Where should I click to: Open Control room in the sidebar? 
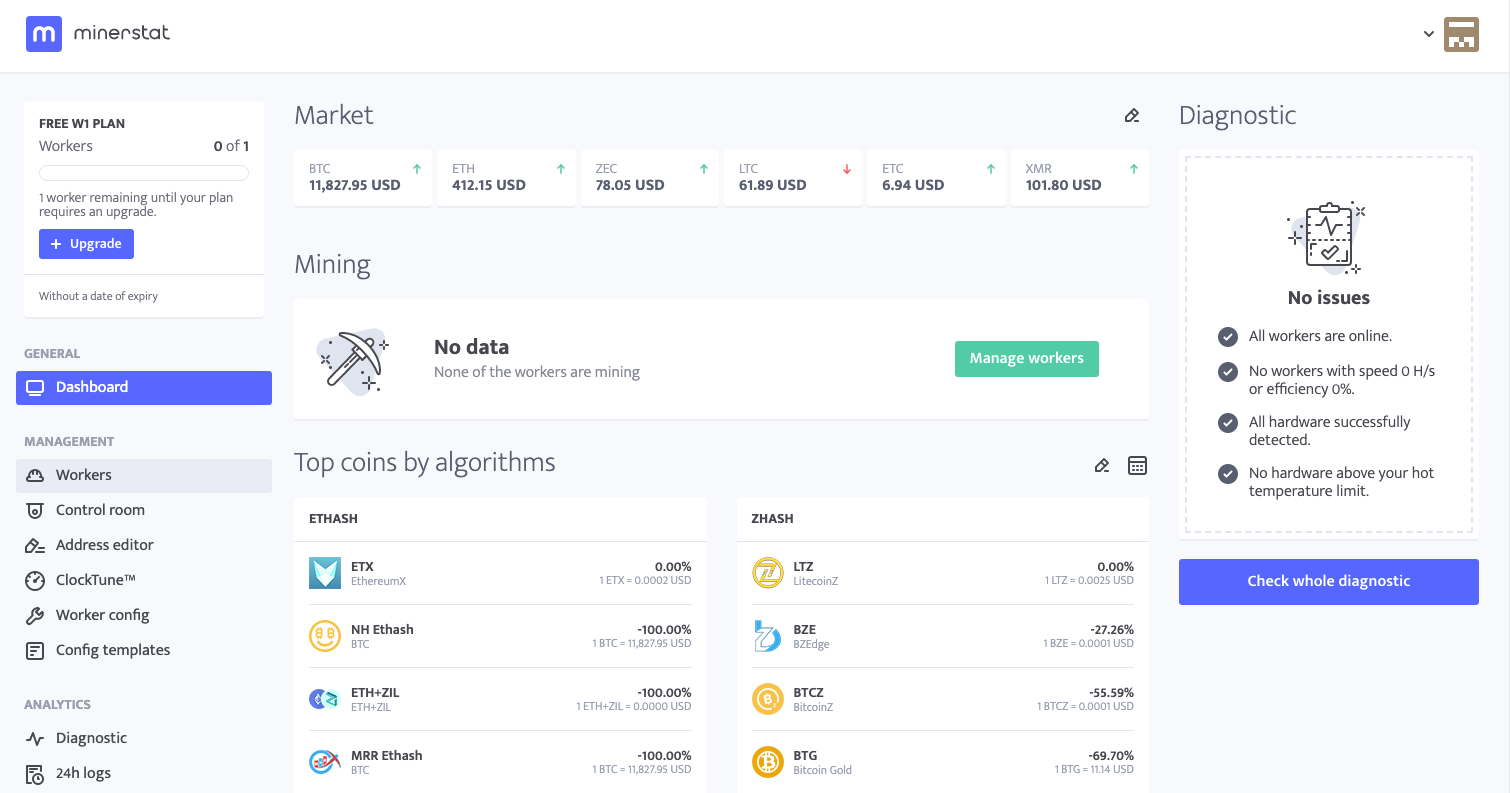(144, 511)
